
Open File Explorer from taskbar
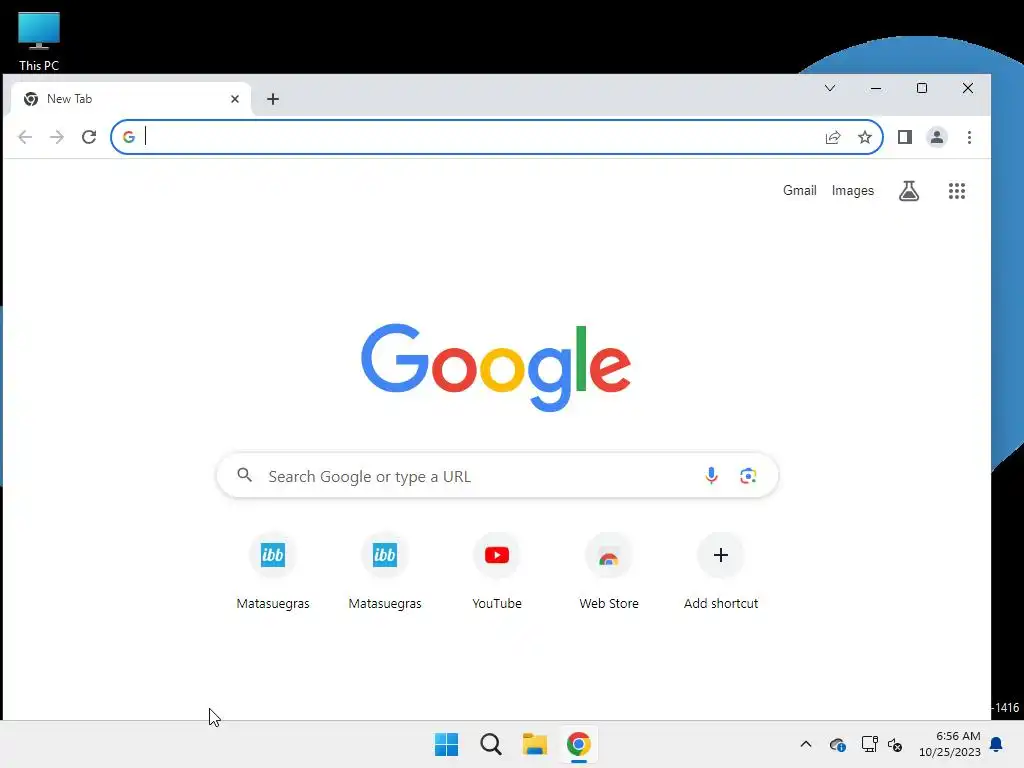click(535, 744)
